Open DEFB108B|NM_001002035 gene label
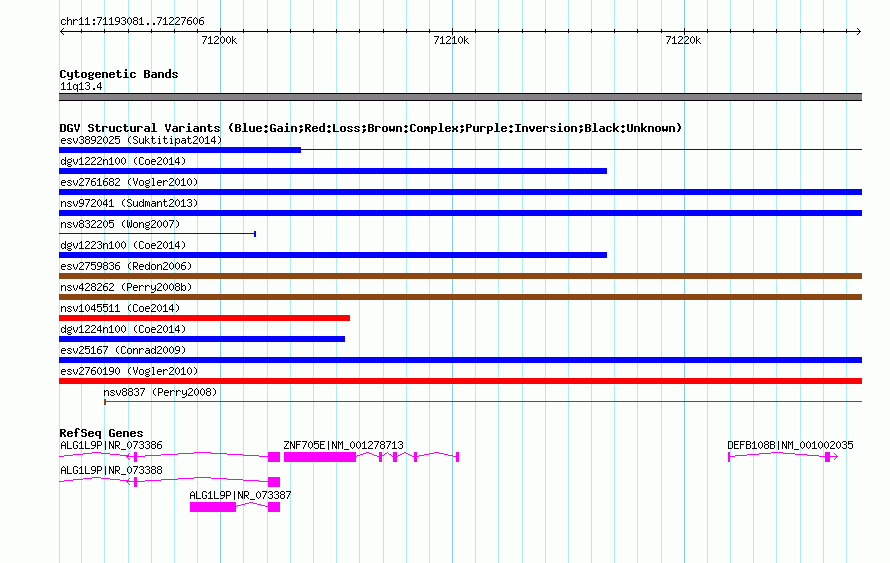The width and height of the screenshot is (890, 563). pos(790,446)
